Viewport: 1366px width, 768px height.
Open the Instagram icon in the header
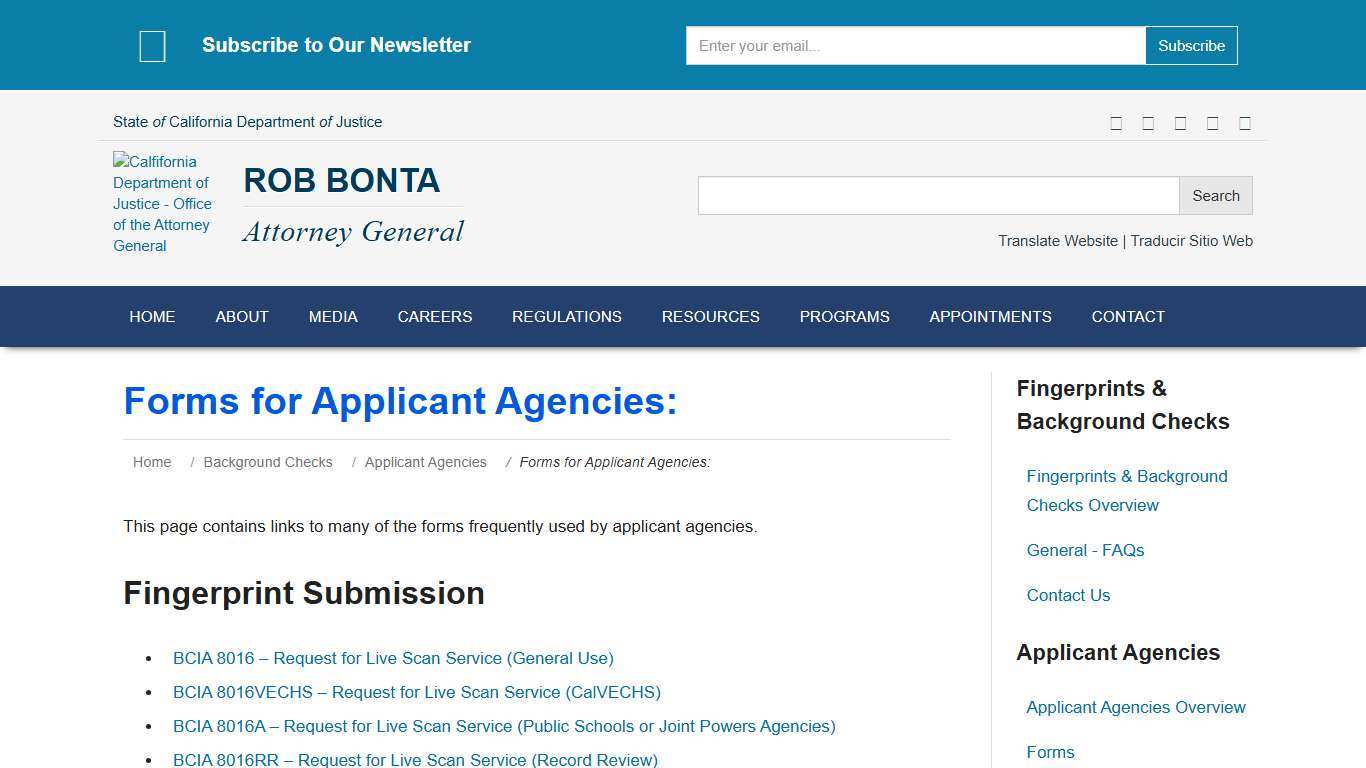[x=1212, y=122]
